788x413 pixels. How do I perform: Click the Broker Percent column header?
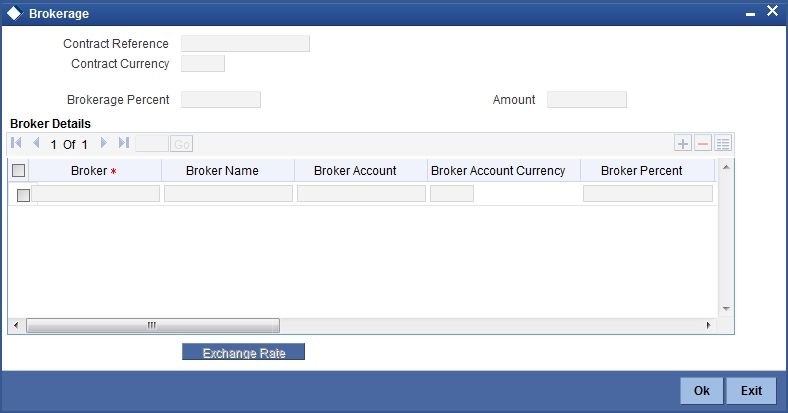point(647,171)
